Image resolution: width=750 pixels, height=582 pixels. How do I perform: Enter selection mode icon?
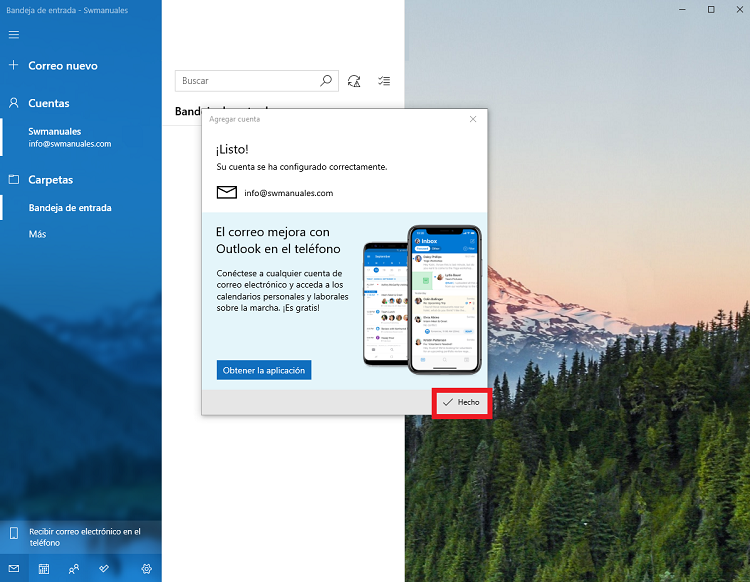pos(384,81)
